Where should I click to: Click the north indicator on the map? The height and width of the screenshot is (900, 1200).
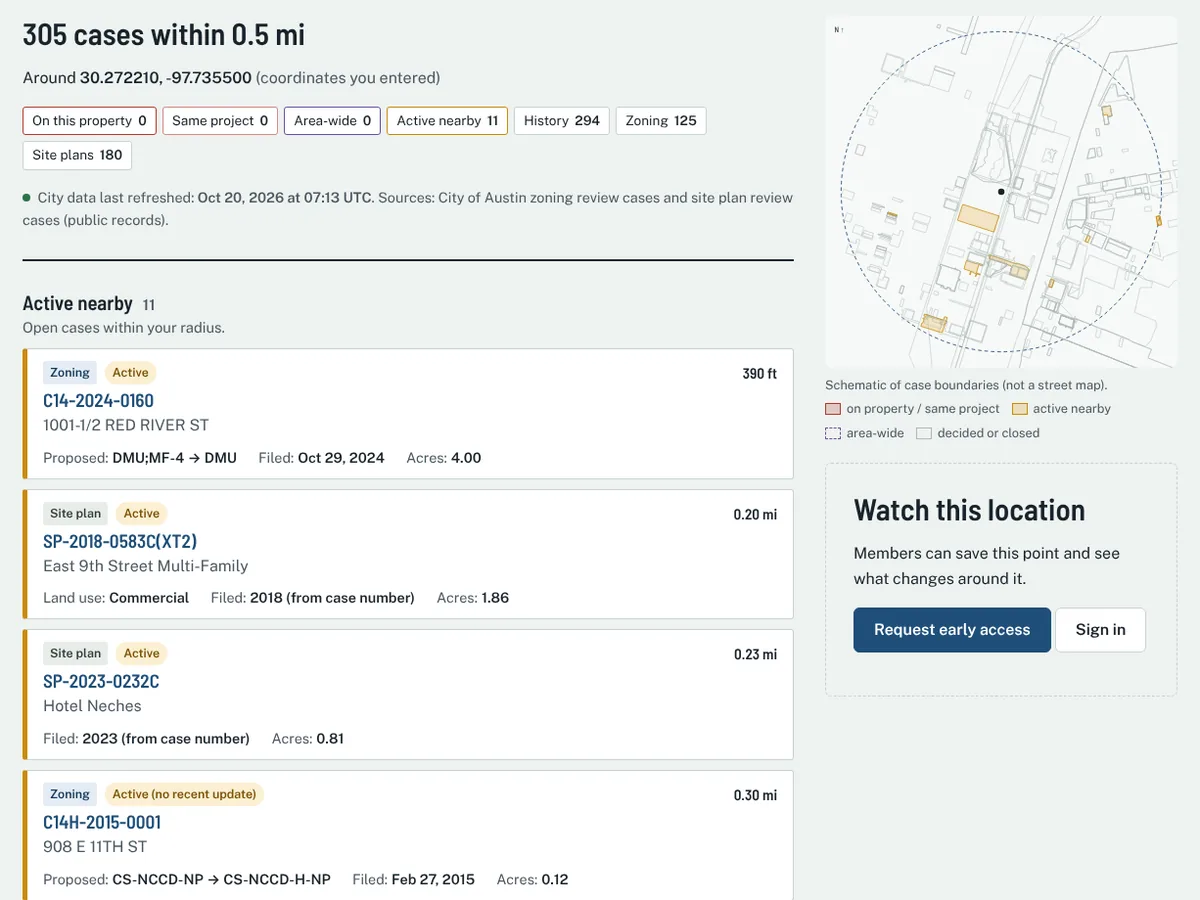(x=838, y=30)
